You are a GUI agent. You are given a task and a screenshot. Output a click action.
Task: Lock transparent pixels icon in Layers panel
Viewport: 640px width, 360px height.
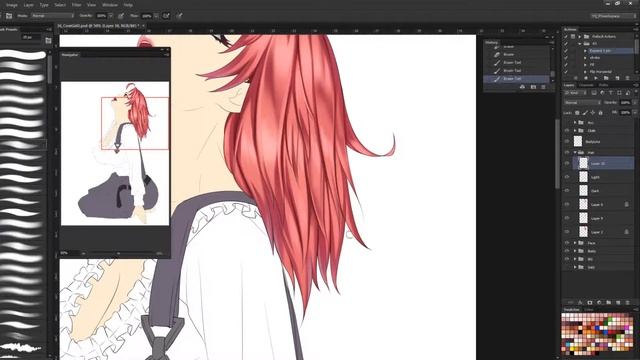[577, 113]
